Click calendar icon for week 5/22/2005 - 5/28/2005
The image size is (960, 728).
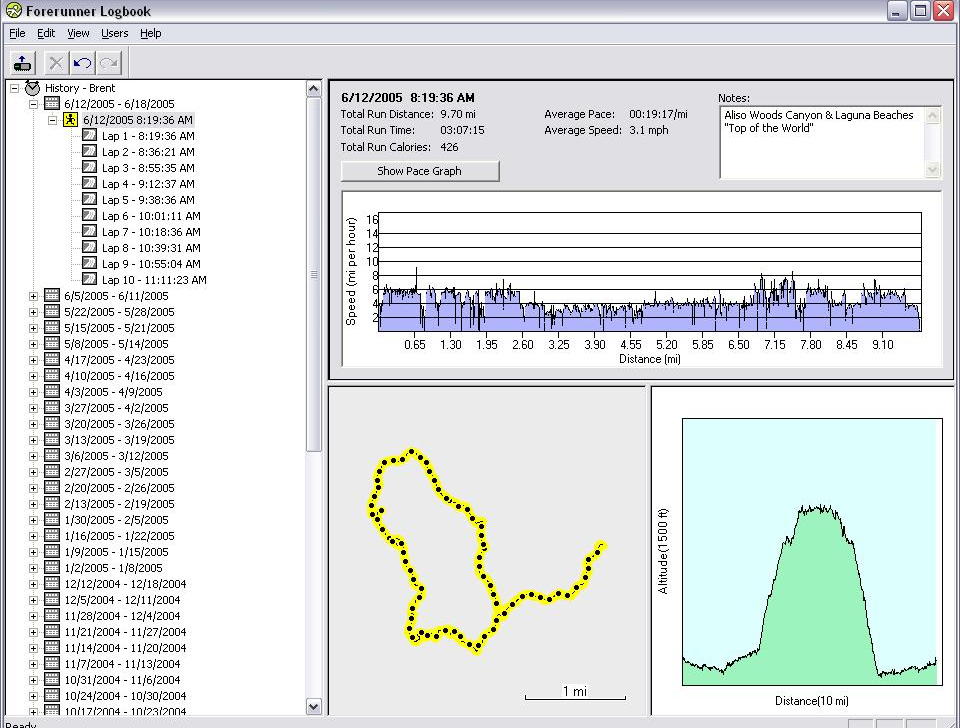(x=52, y=312)
